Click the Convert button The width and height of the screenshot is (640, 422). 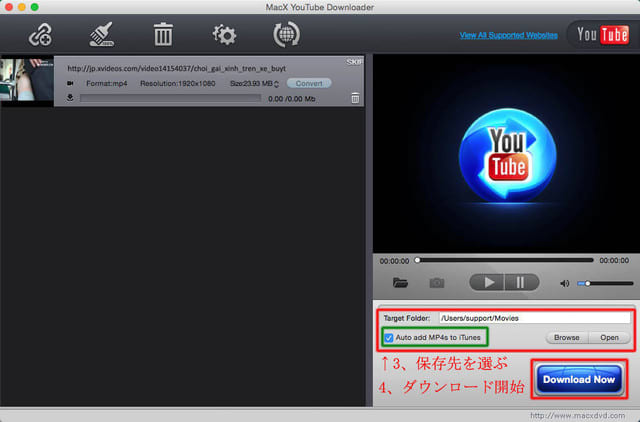(x=309, y=83)
